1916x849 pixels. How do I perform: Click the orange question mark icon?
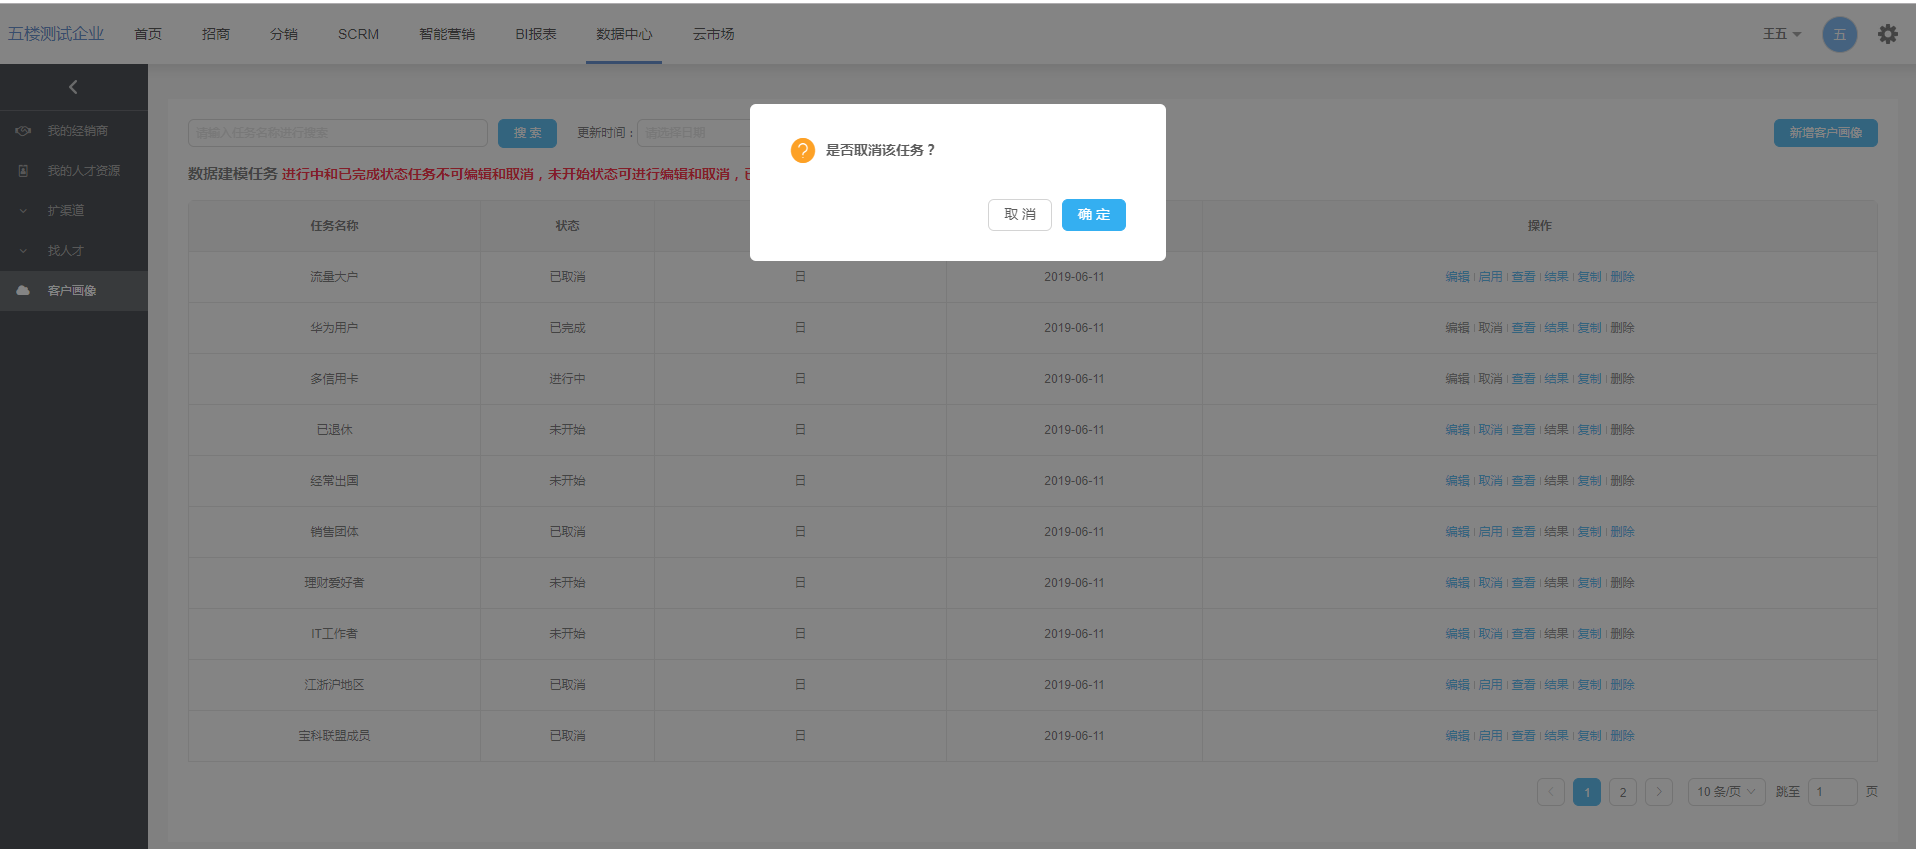802,150
